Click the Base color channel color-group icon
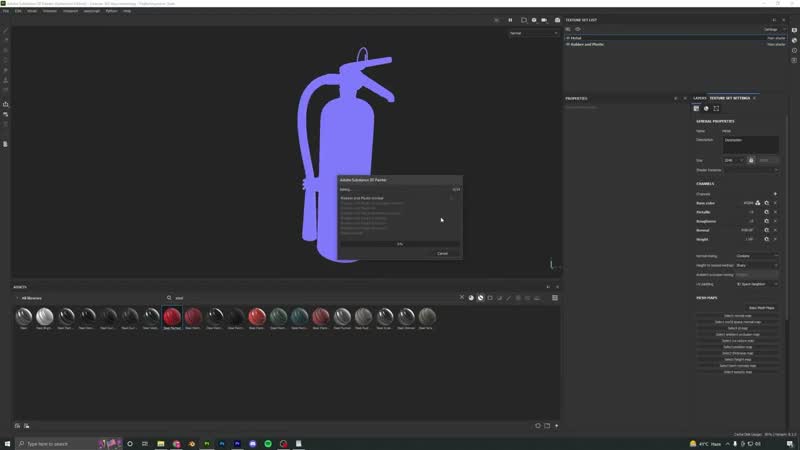The width and height of the screenshot is (800, 450). pyautogui.click(x=758, y=203)
